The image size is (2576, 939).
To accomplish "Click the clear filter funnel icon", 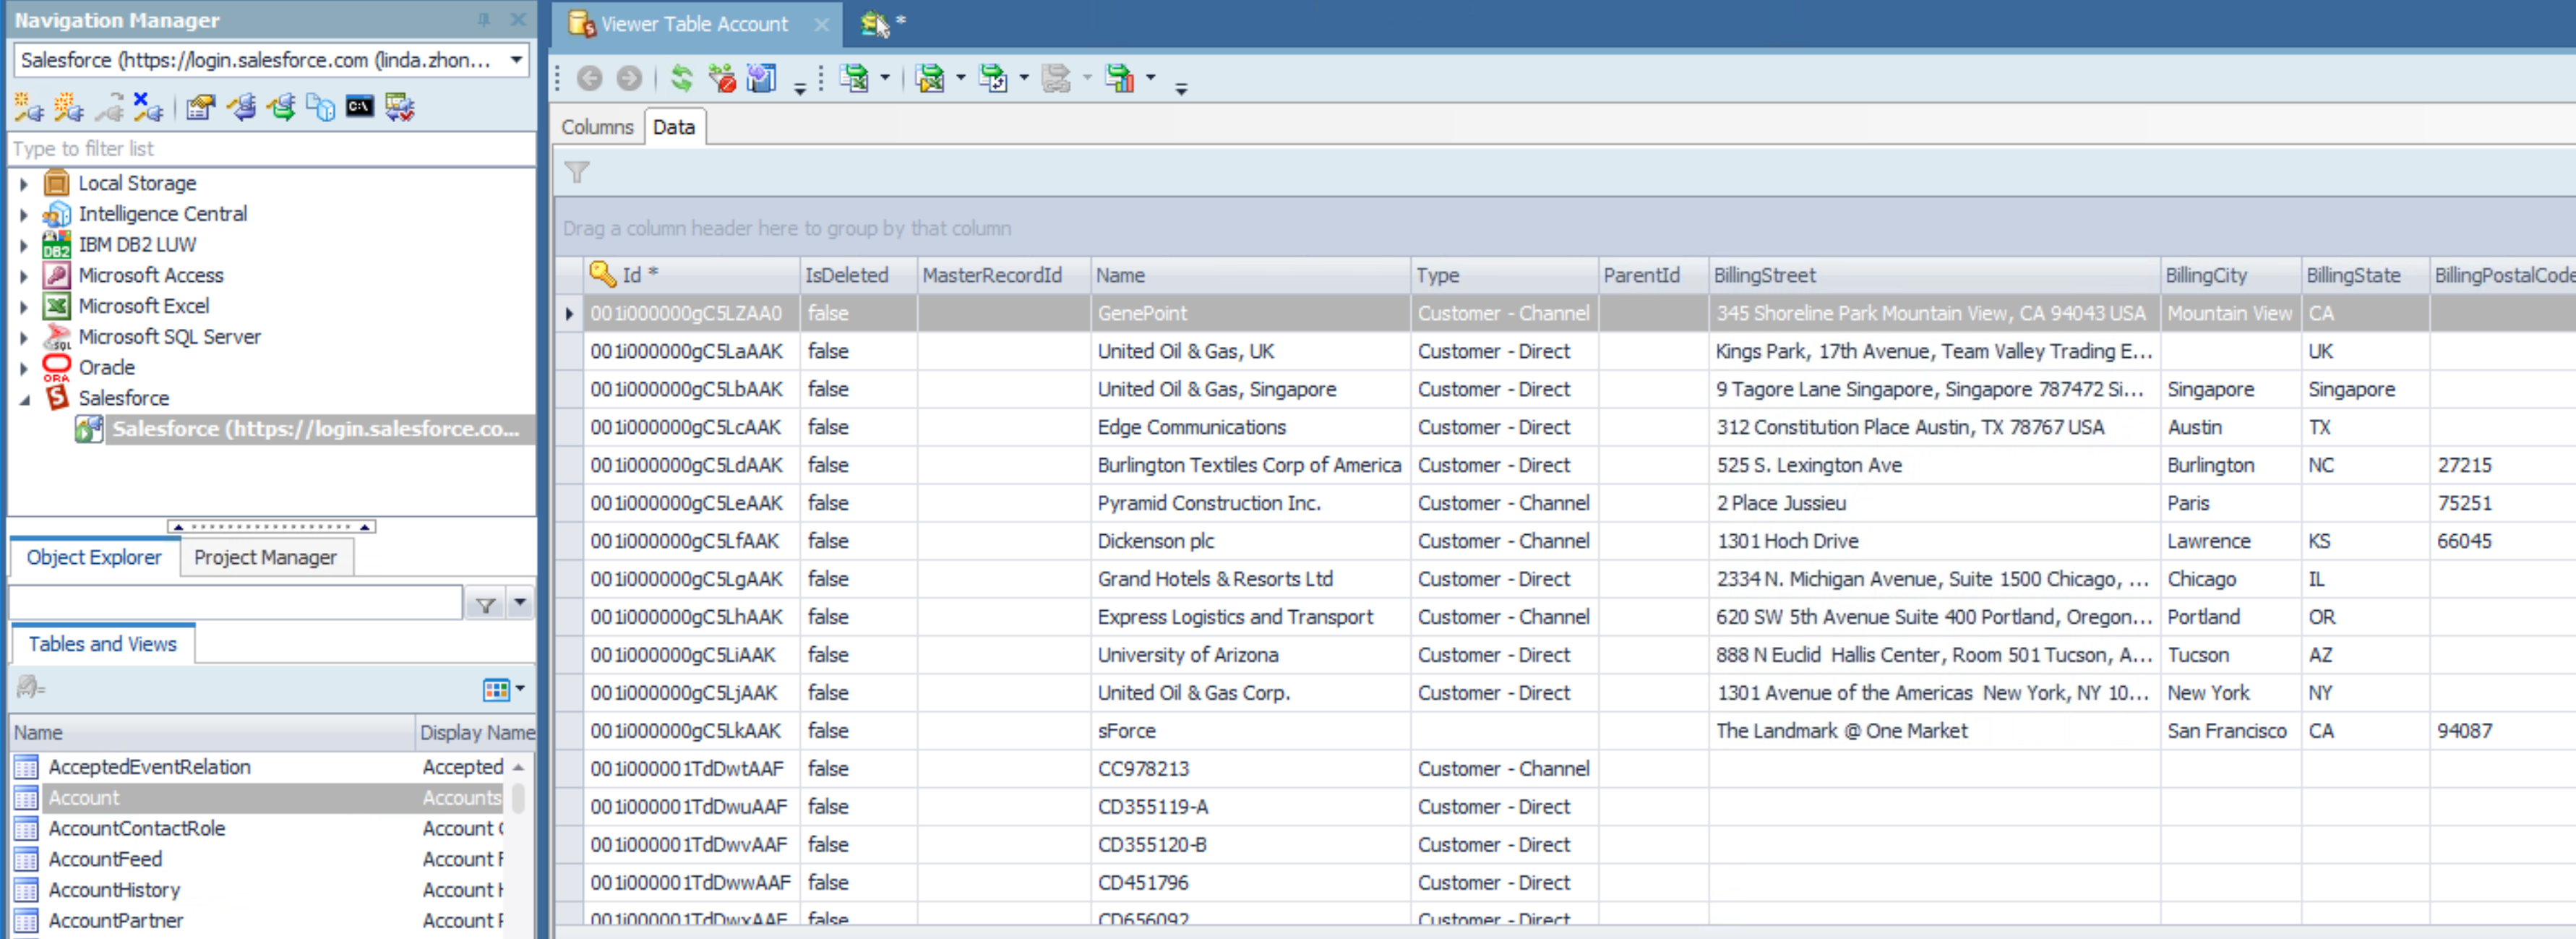I will click(722, 78).
